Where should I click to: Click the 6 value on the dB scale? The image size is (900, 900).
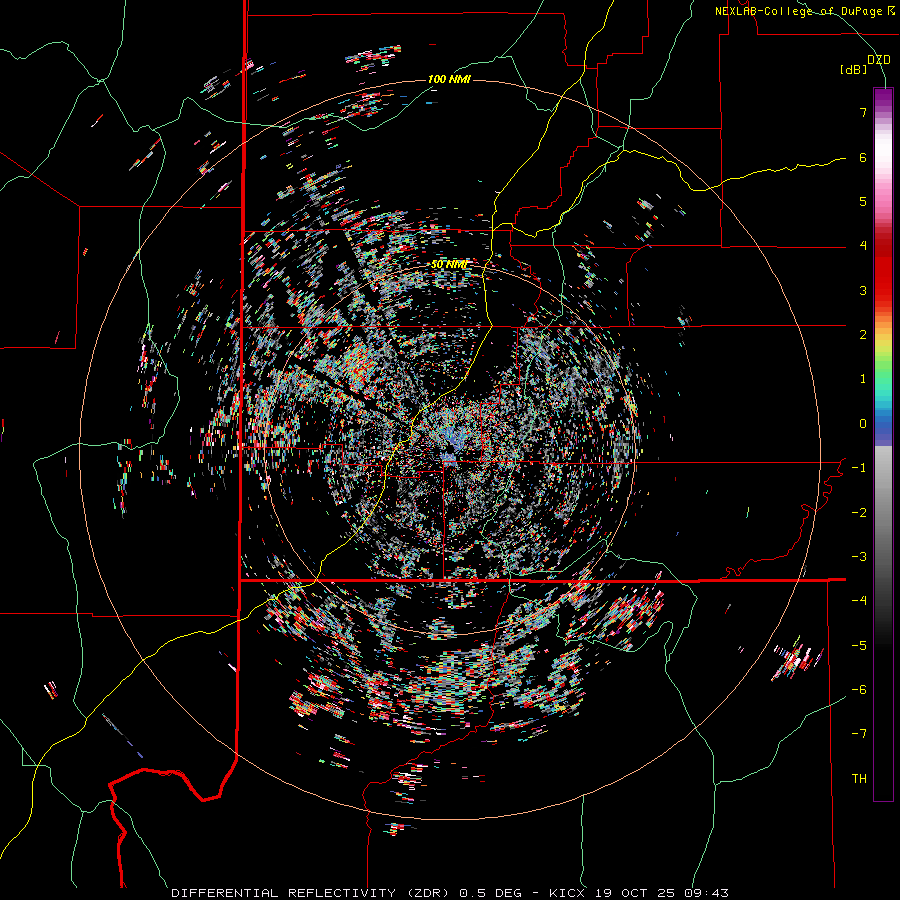coord(863,157)
